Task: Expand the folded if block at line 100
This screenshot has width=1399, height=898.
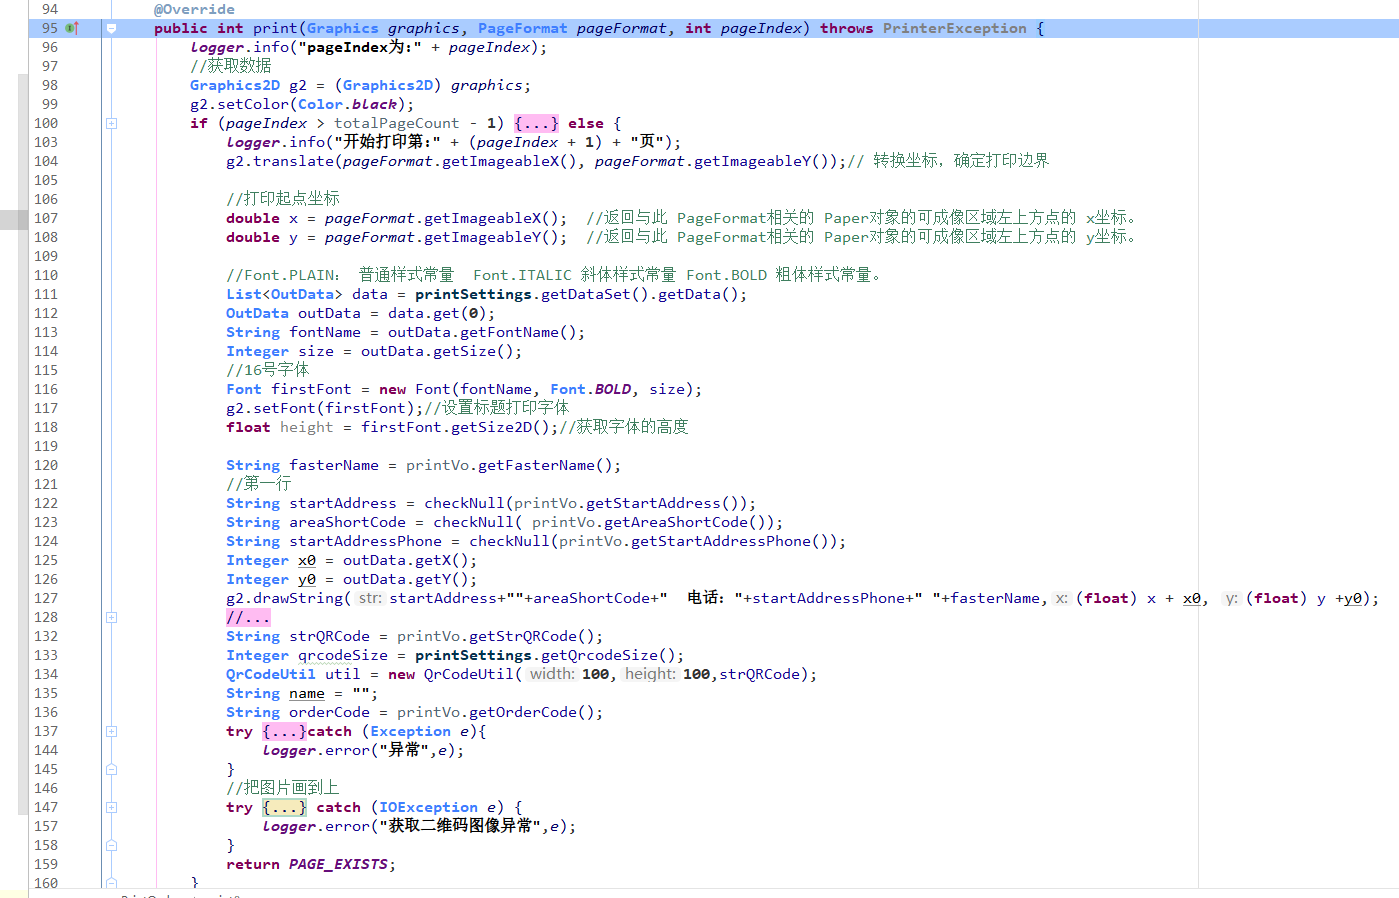Action: (x=111, y=123)
